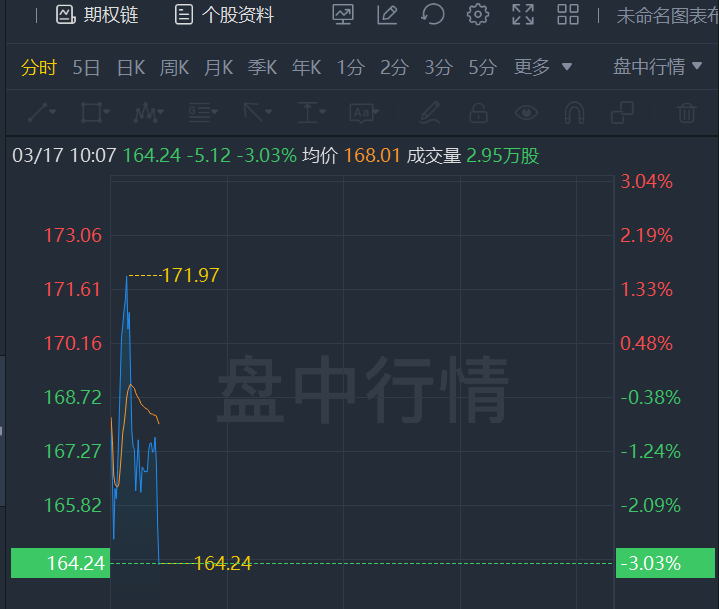Click the chart display monitor icon

coord(343,14)
